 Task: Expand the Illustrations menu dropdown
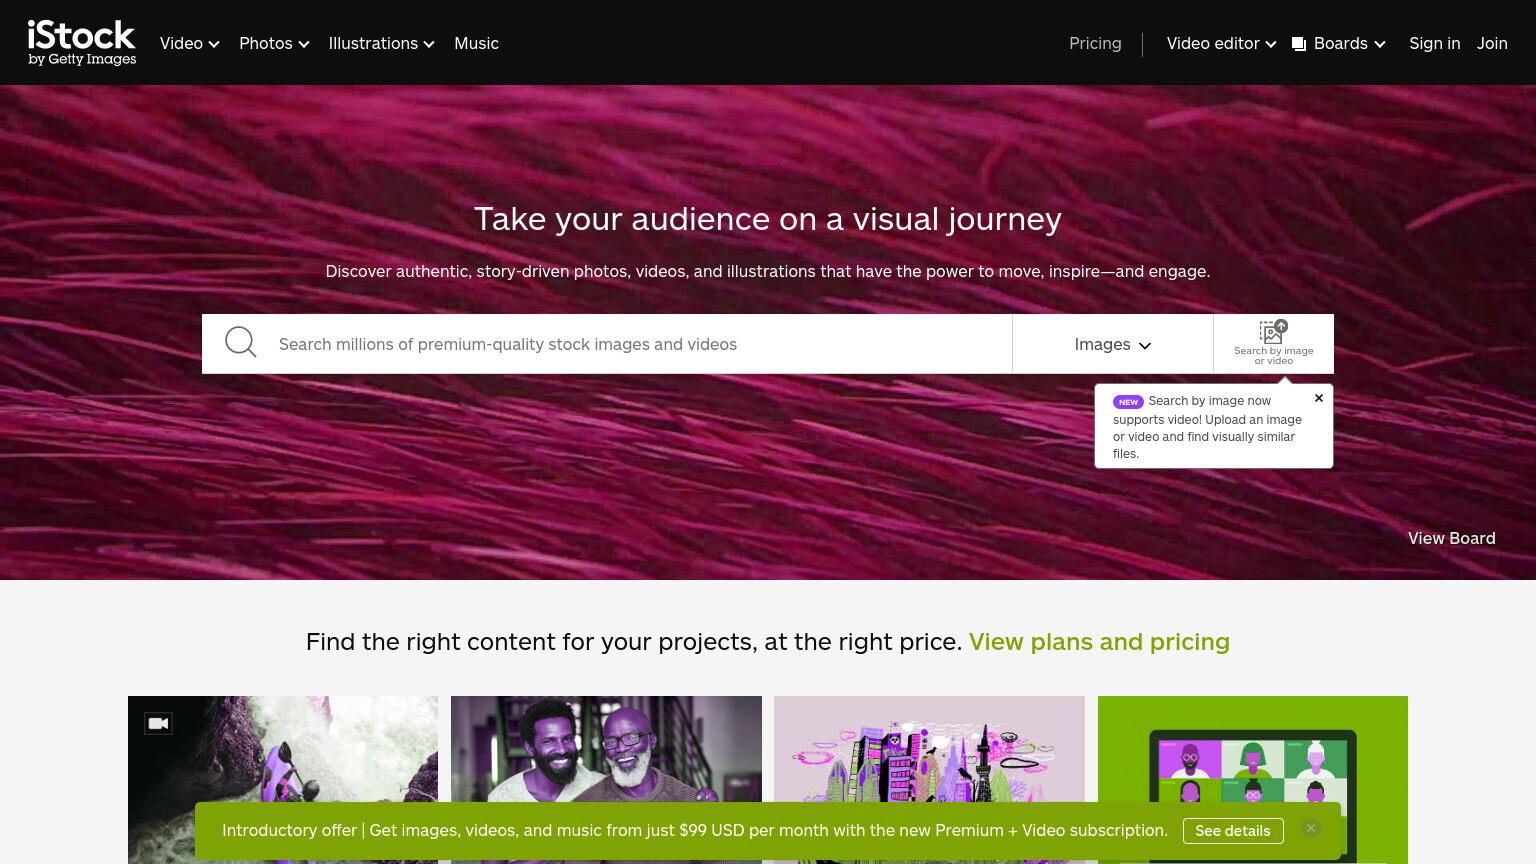381,43
